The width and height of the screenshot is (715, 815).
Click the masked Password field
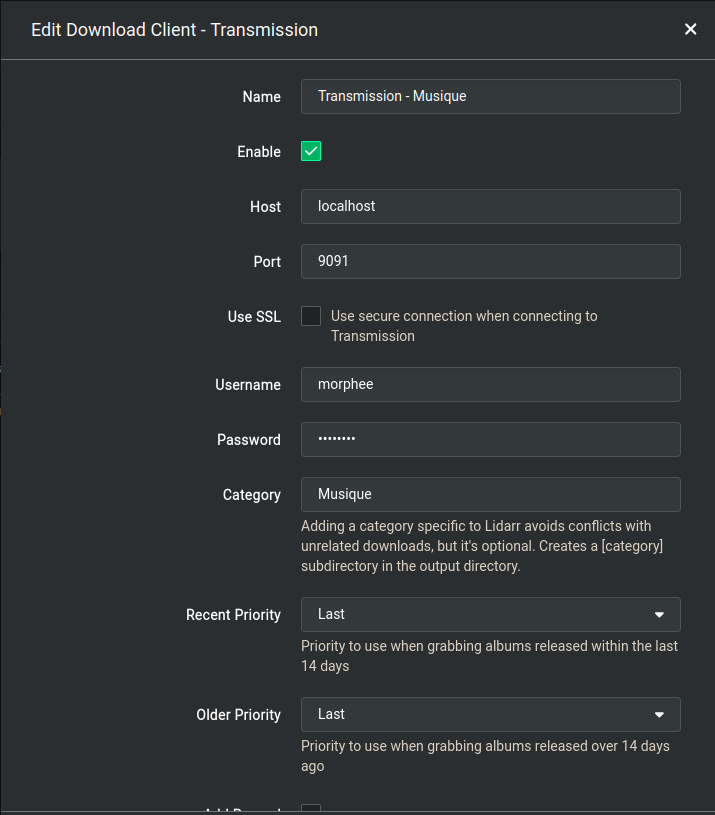click(490, 439)
